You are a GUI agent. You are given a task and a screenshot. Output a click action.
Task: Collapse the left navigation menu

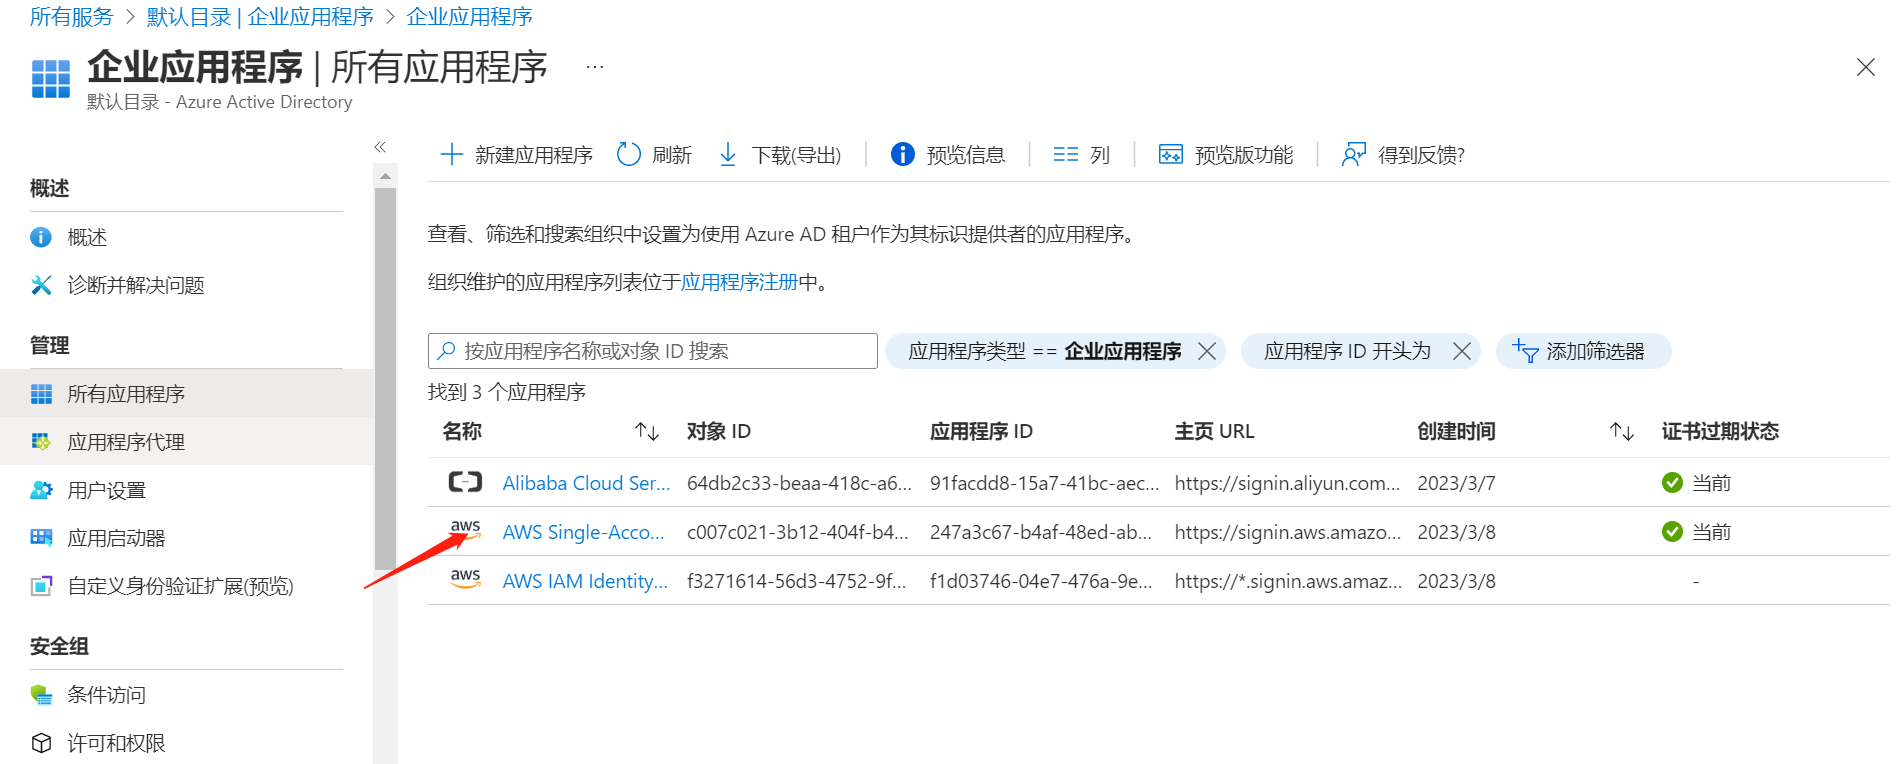380,147
